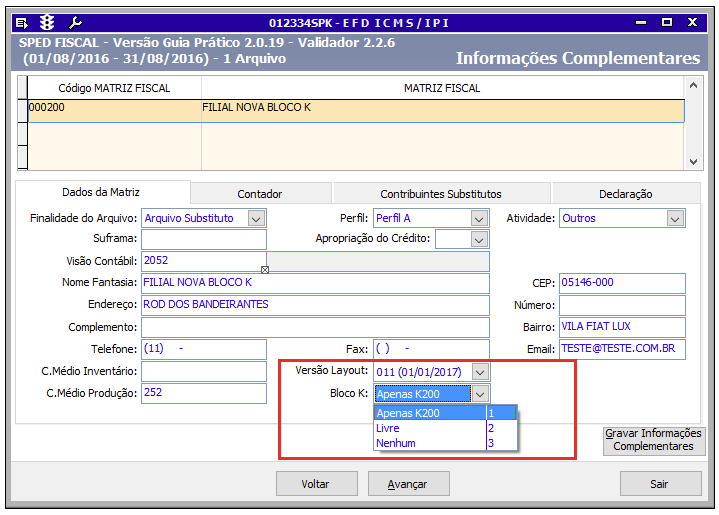
Task: Open the Versão Layout dropdown arrow
Action: 480,372
